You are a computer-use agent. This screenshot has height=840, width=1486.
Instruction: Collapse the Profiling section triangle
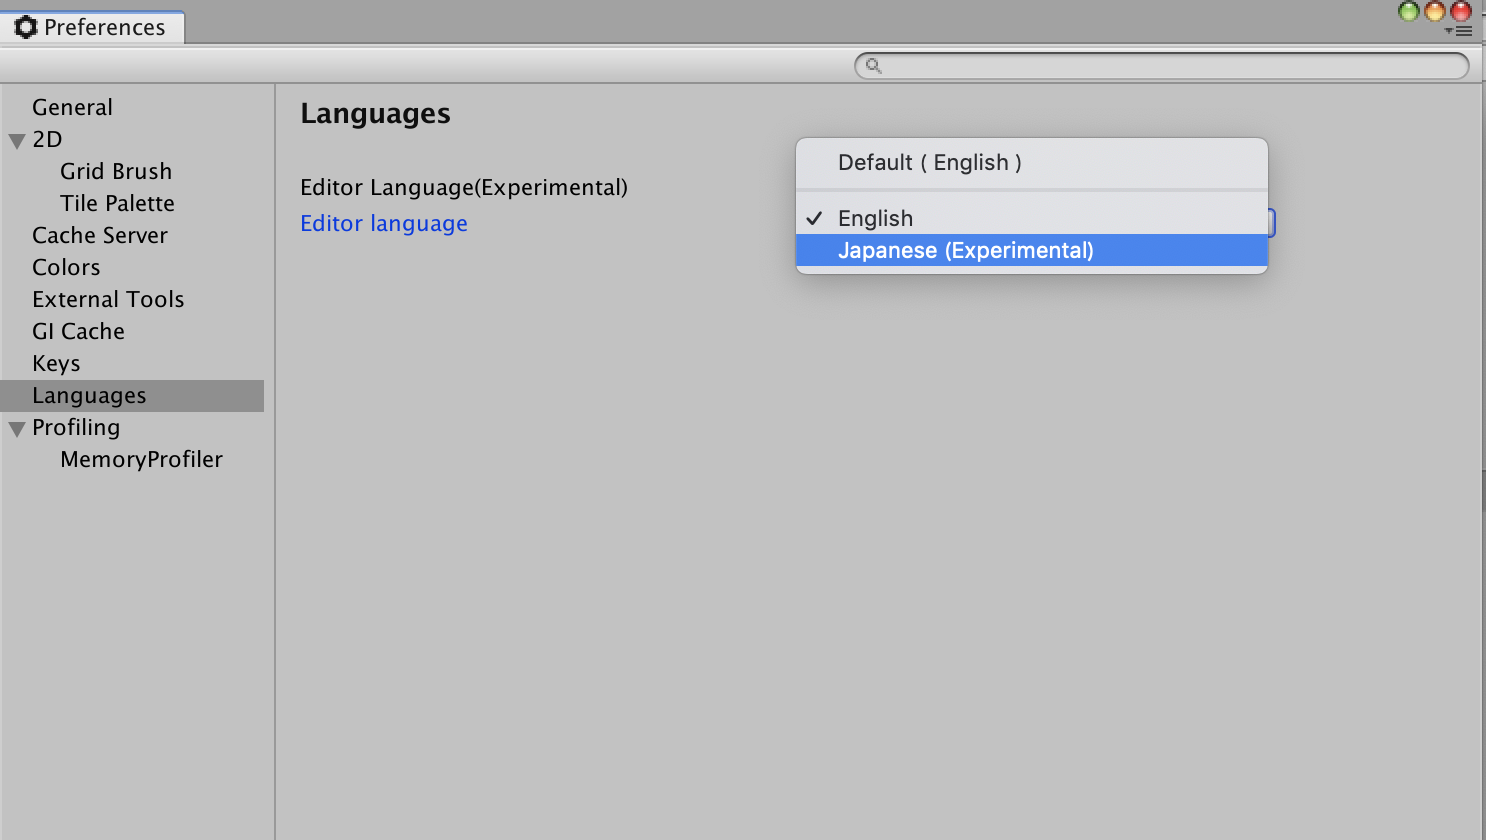(17, 429)
